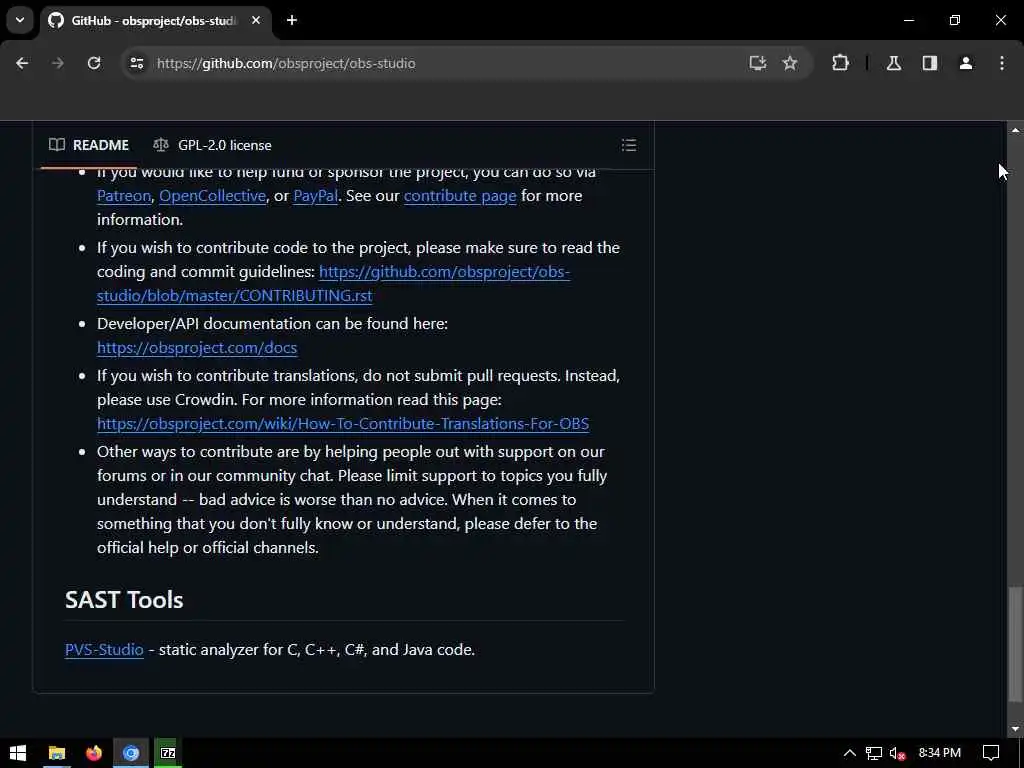Viewport: 1024px width, 768px height.
Task: Click the browser forward arrow
Action: [58, 63]
